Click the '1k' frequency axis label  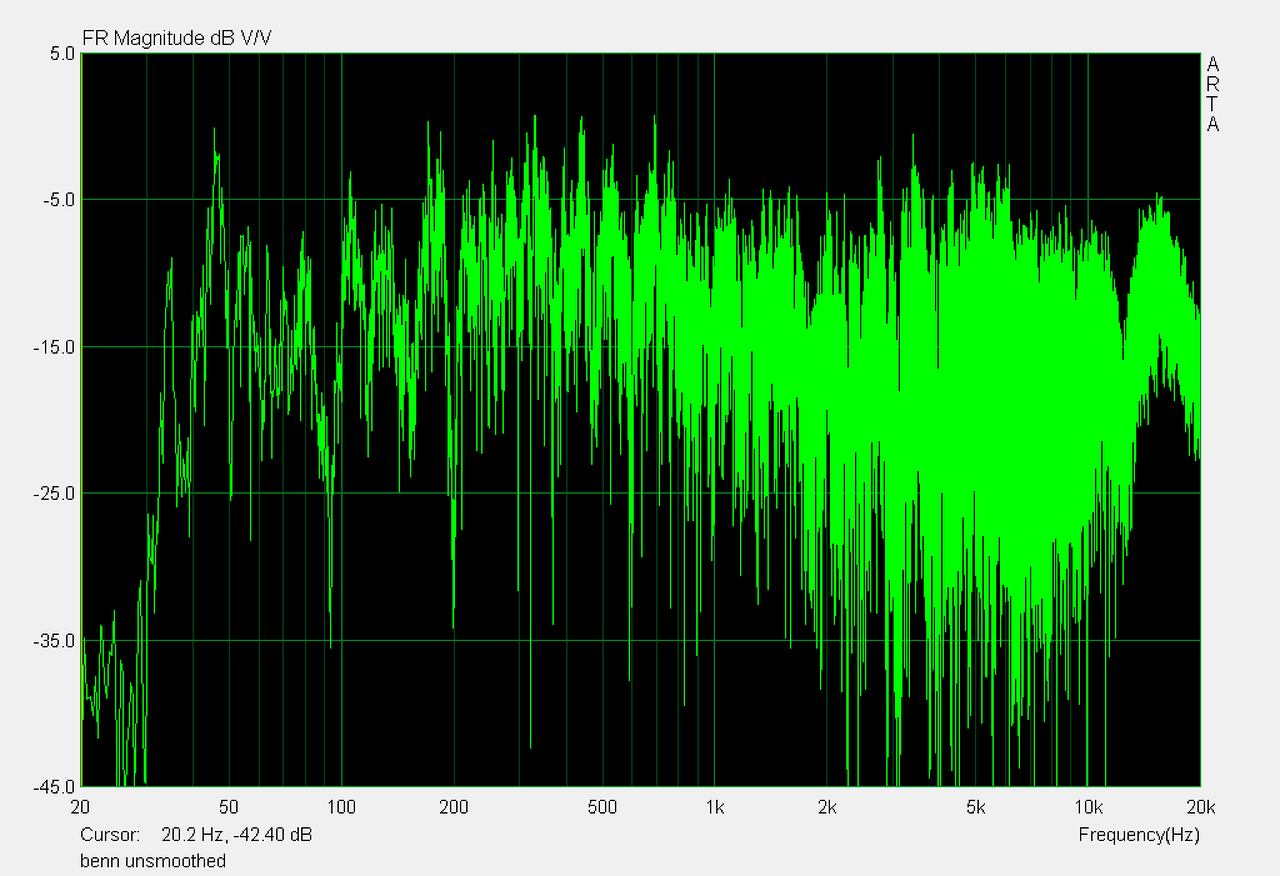715,808
